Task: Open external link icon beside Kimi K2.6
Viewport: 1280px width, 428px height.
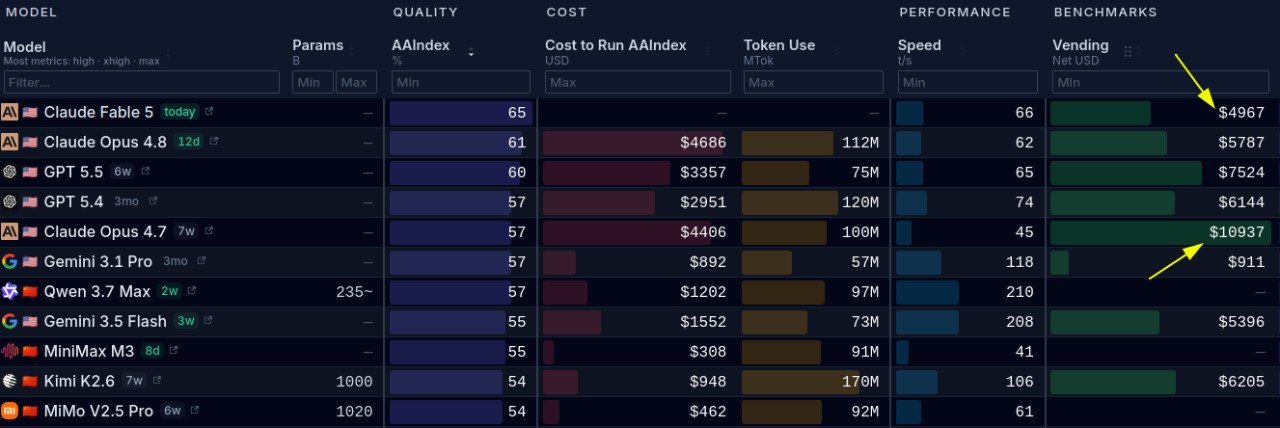Action: click(x=158, y=381)
